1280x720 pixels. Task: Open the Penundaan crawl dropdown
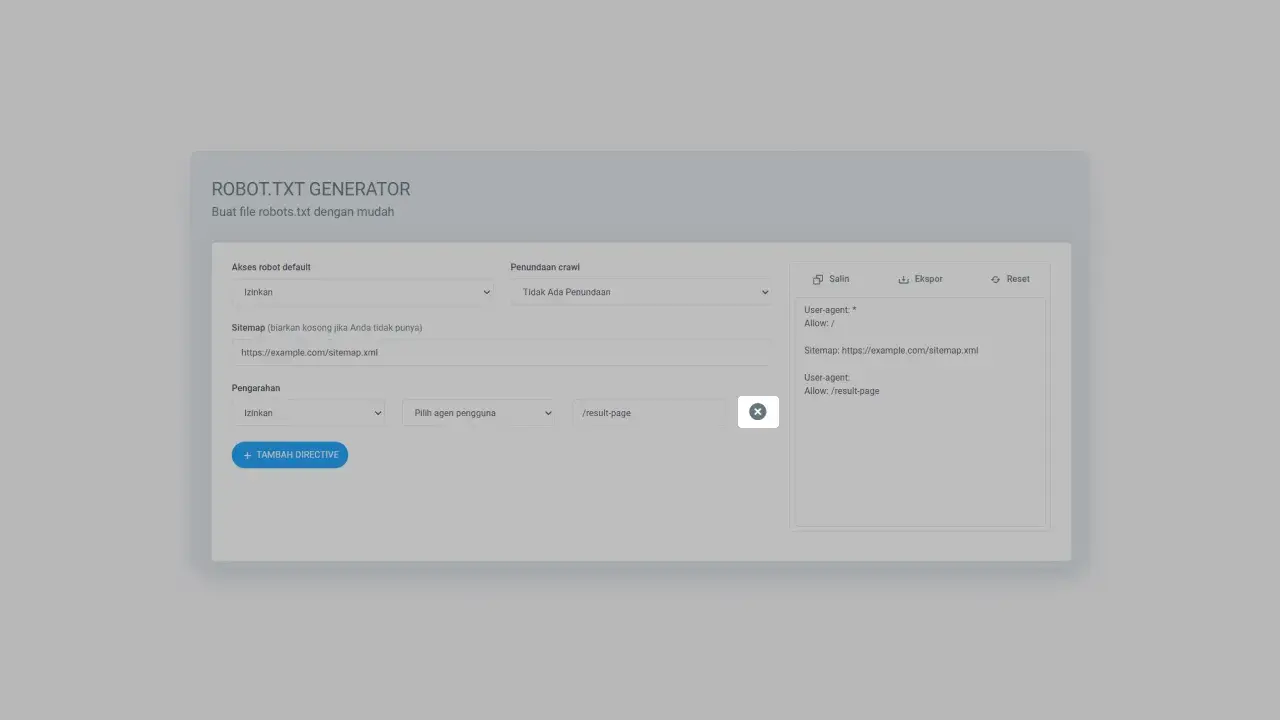coord(640,292)
